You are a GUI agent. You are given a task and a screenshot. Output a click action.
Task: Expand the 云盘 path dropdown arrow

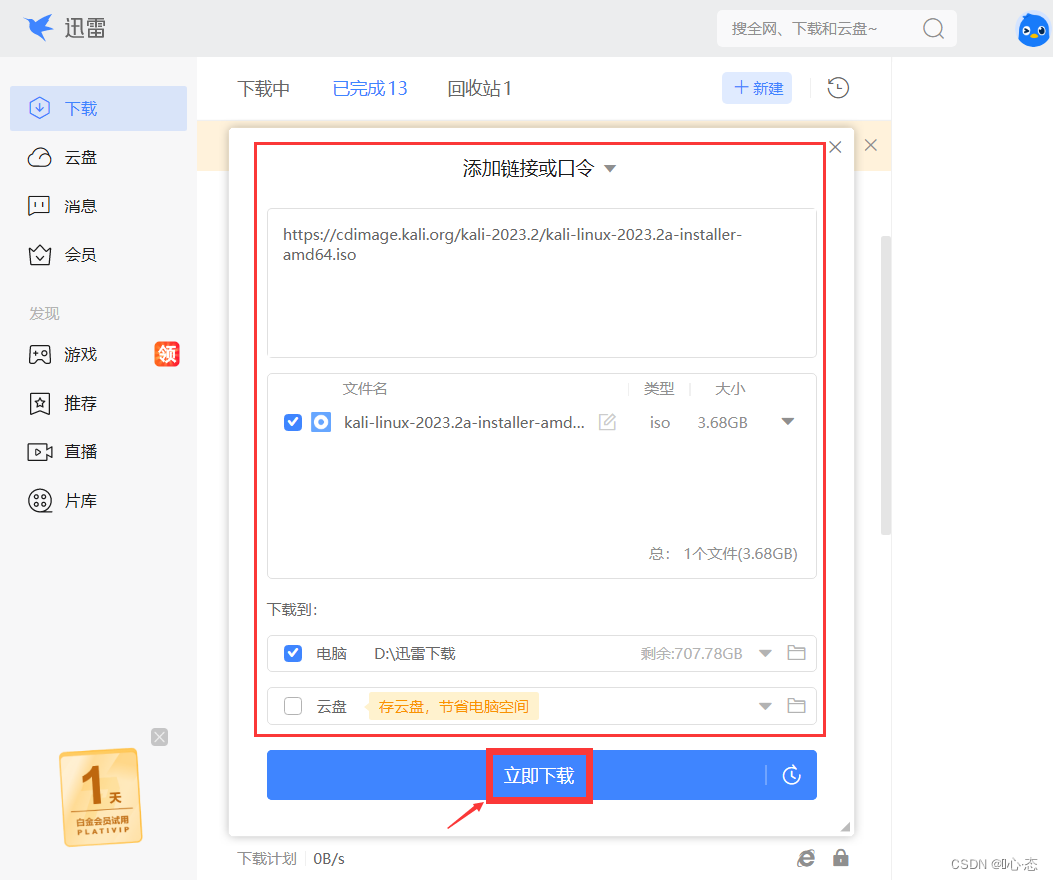[765, 706]
